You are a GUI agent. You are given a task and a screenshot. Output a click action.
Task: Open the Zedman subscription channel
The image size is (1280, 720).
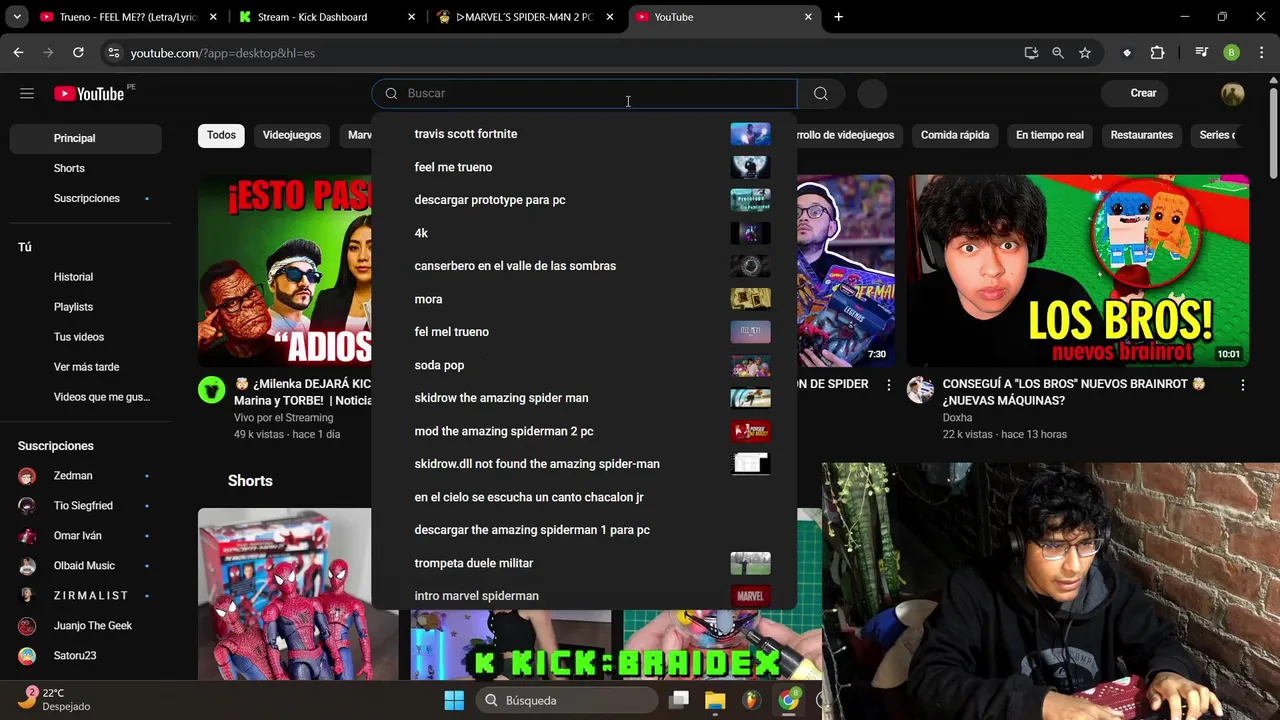(x=85, y=476)
